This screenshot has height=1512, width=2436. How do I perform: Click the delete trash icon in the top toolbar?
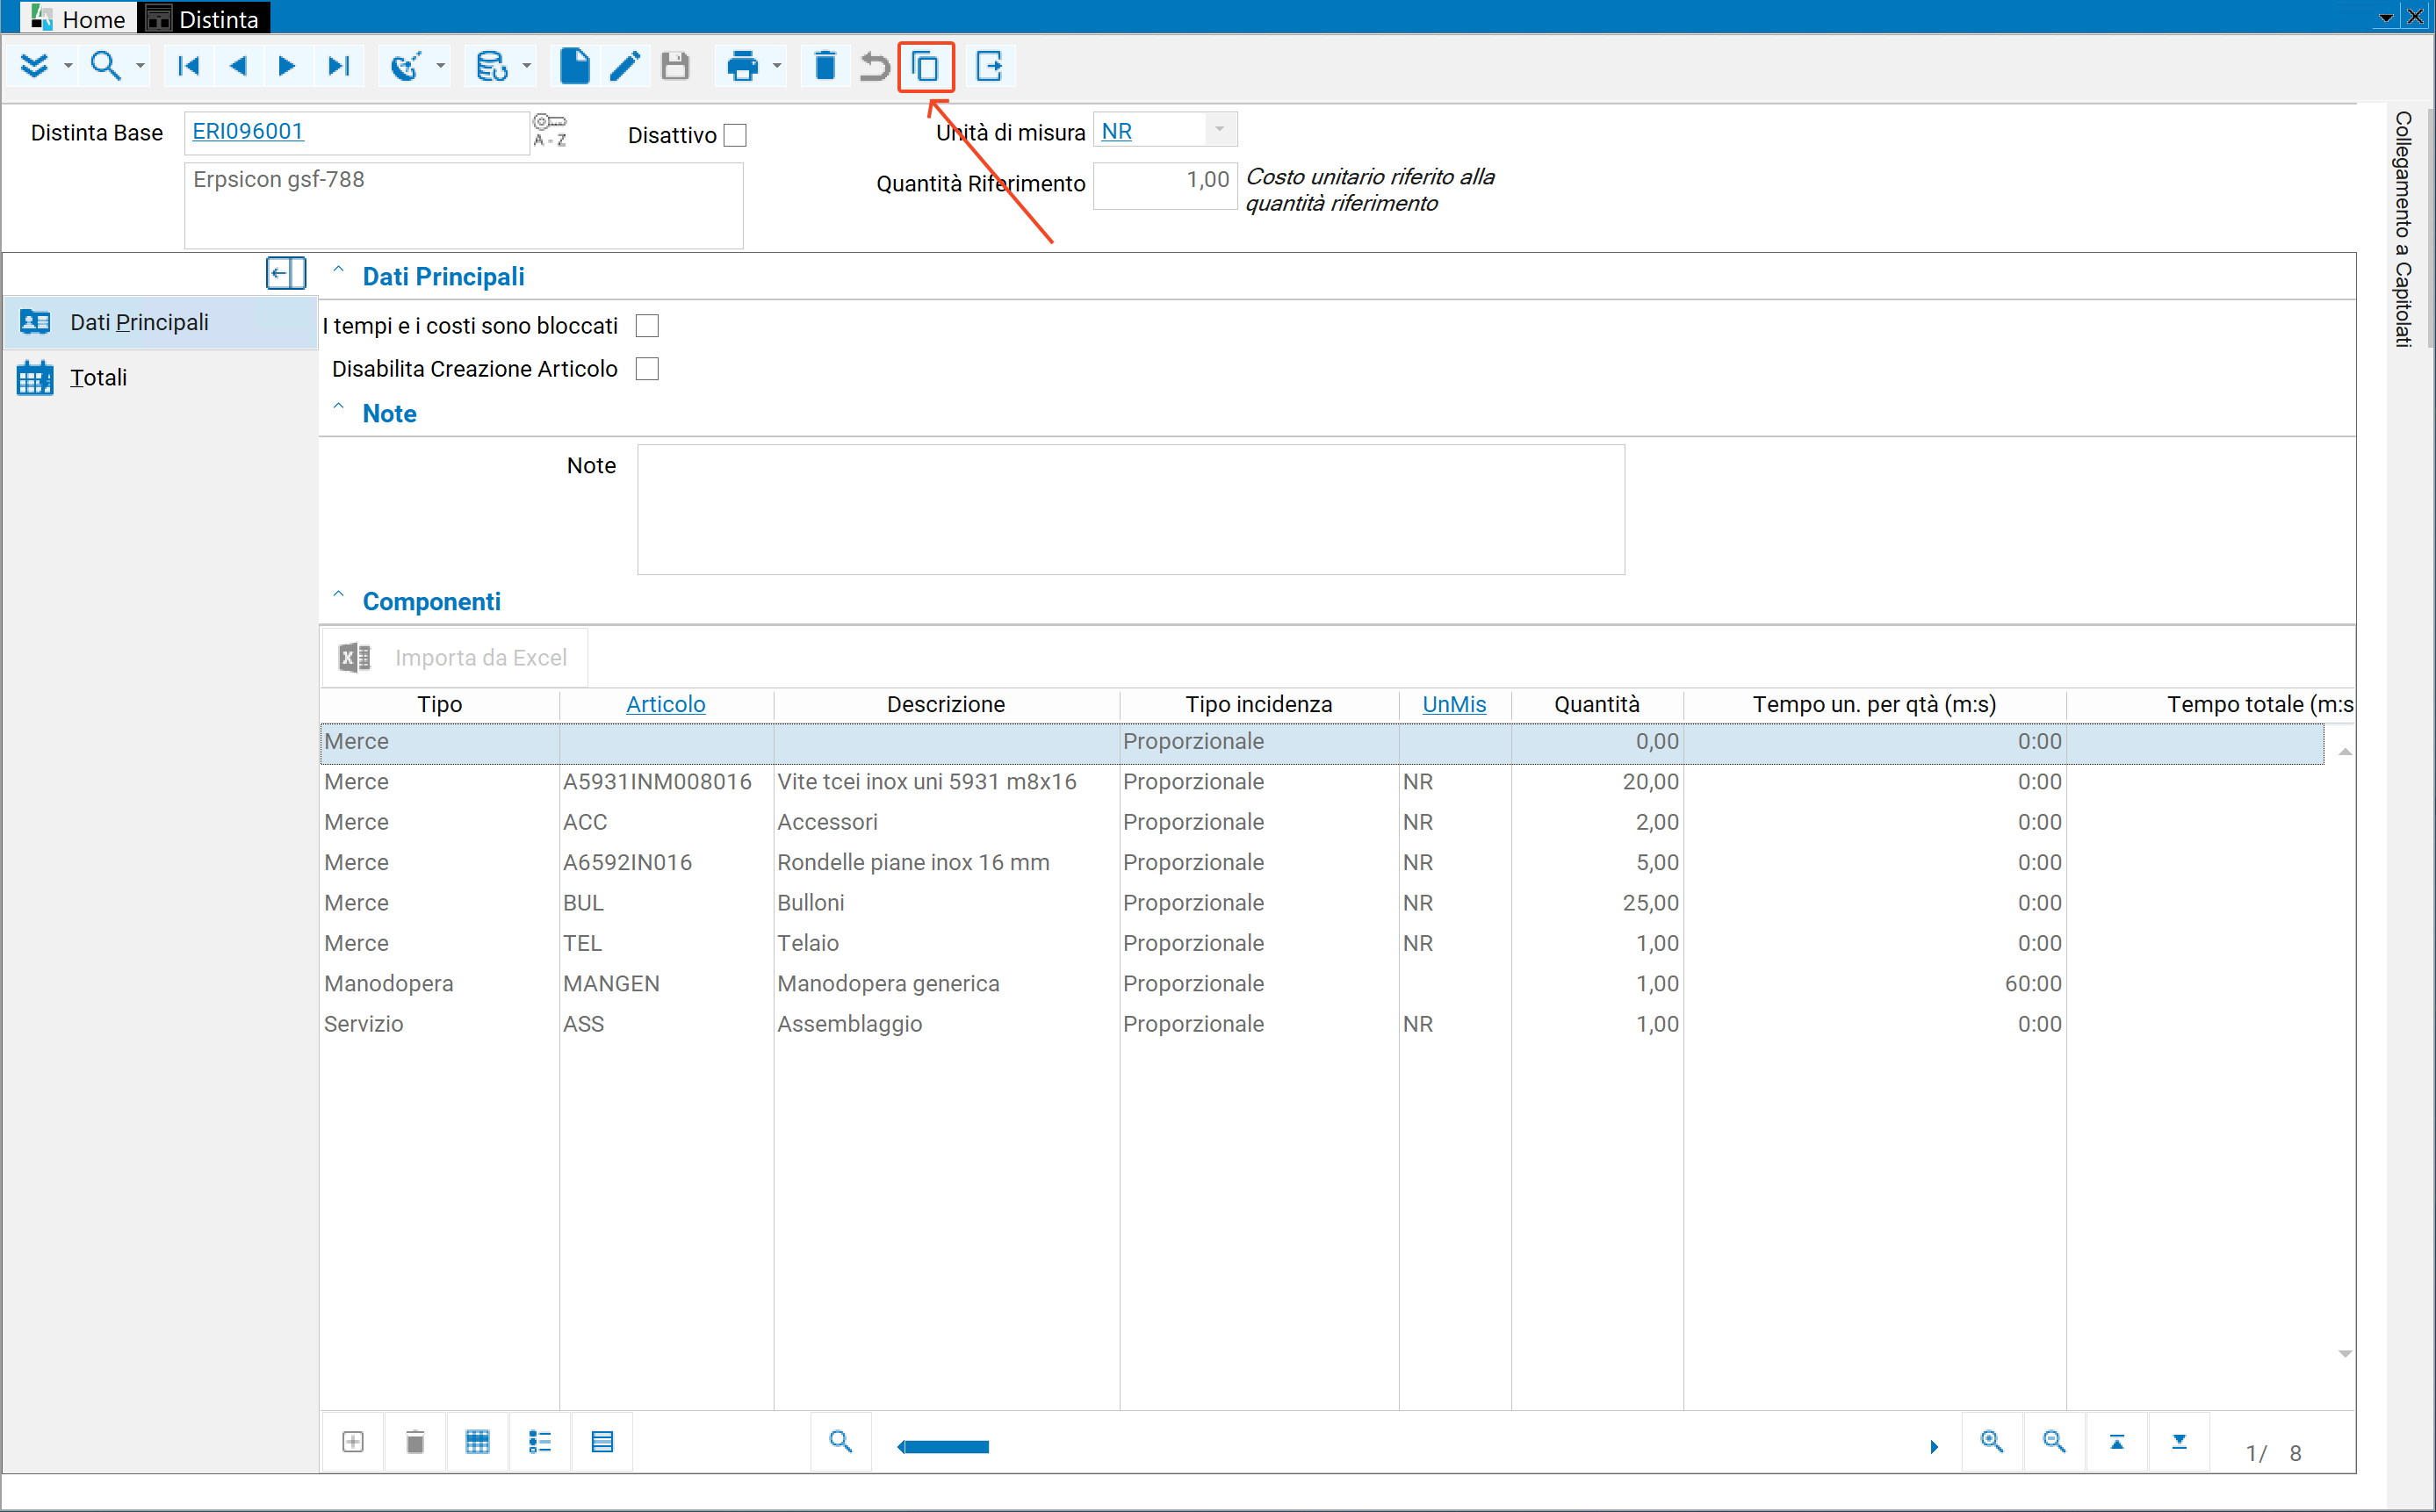point(825,66)
